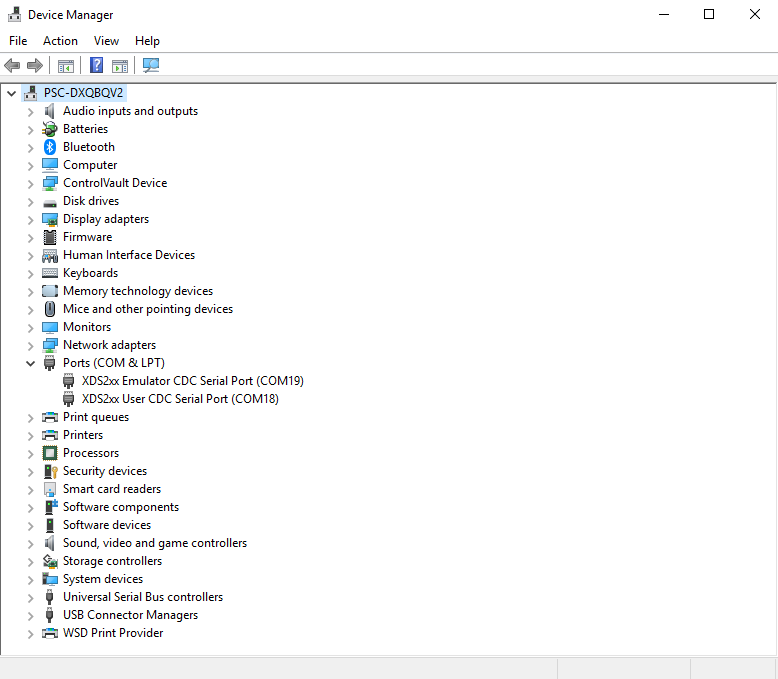Viewport: 778px width, 679px height.
Task: Click the Security devices key icon
Action: coord(51,471)
